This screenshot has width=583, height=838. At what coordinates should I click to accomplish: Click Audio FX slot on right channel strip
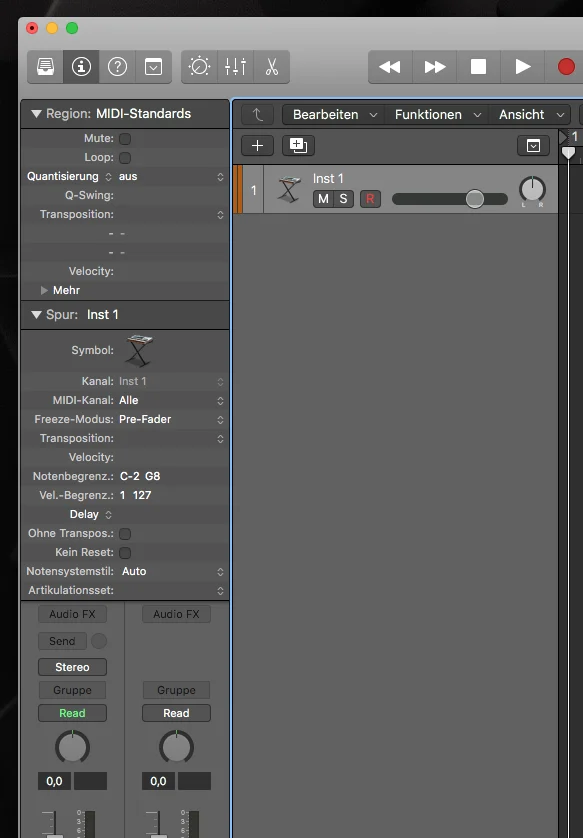pyautogui.click(x=176, y=614)
